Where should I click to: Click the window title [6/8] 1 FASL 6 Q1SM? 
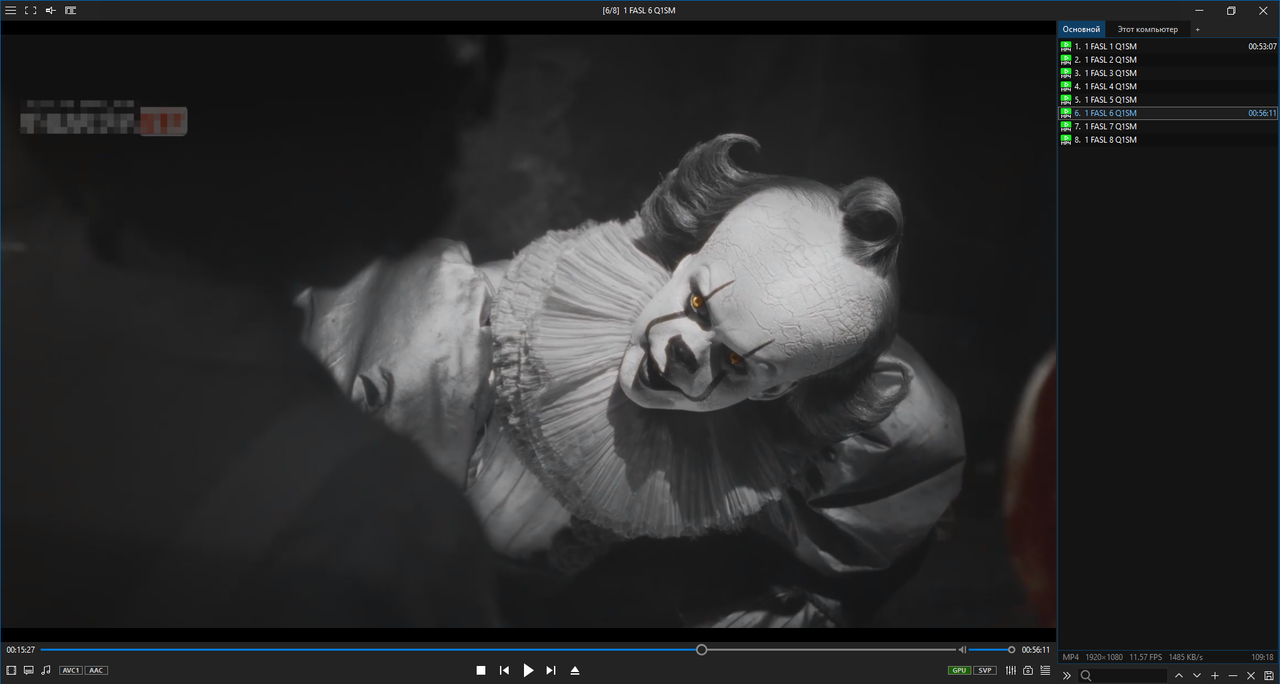point(639,10)
